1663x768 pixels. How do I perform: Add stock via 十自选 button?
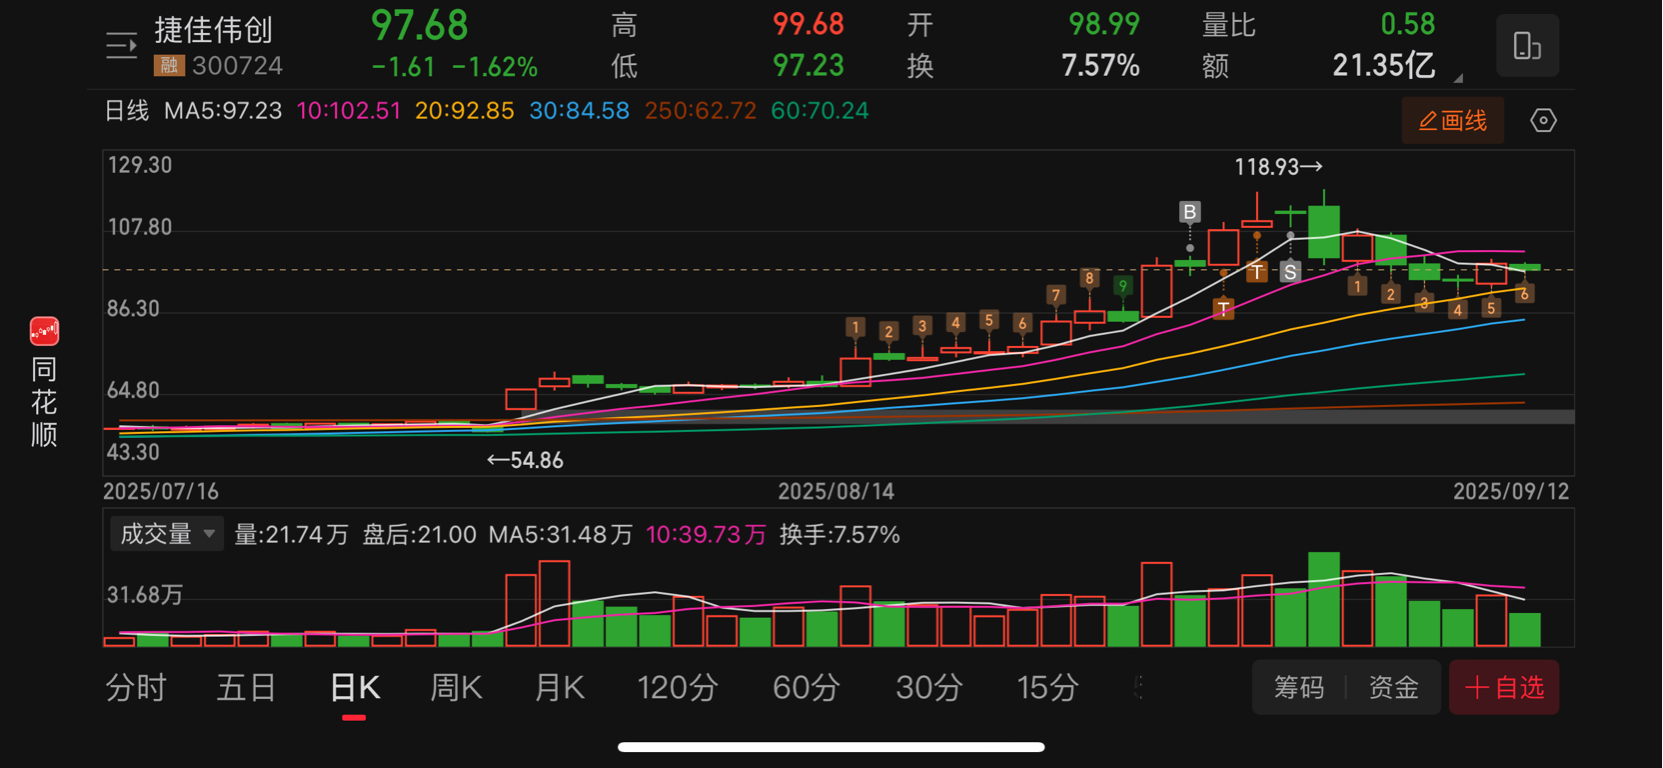pyautogui.click(x=1504, y=687)
